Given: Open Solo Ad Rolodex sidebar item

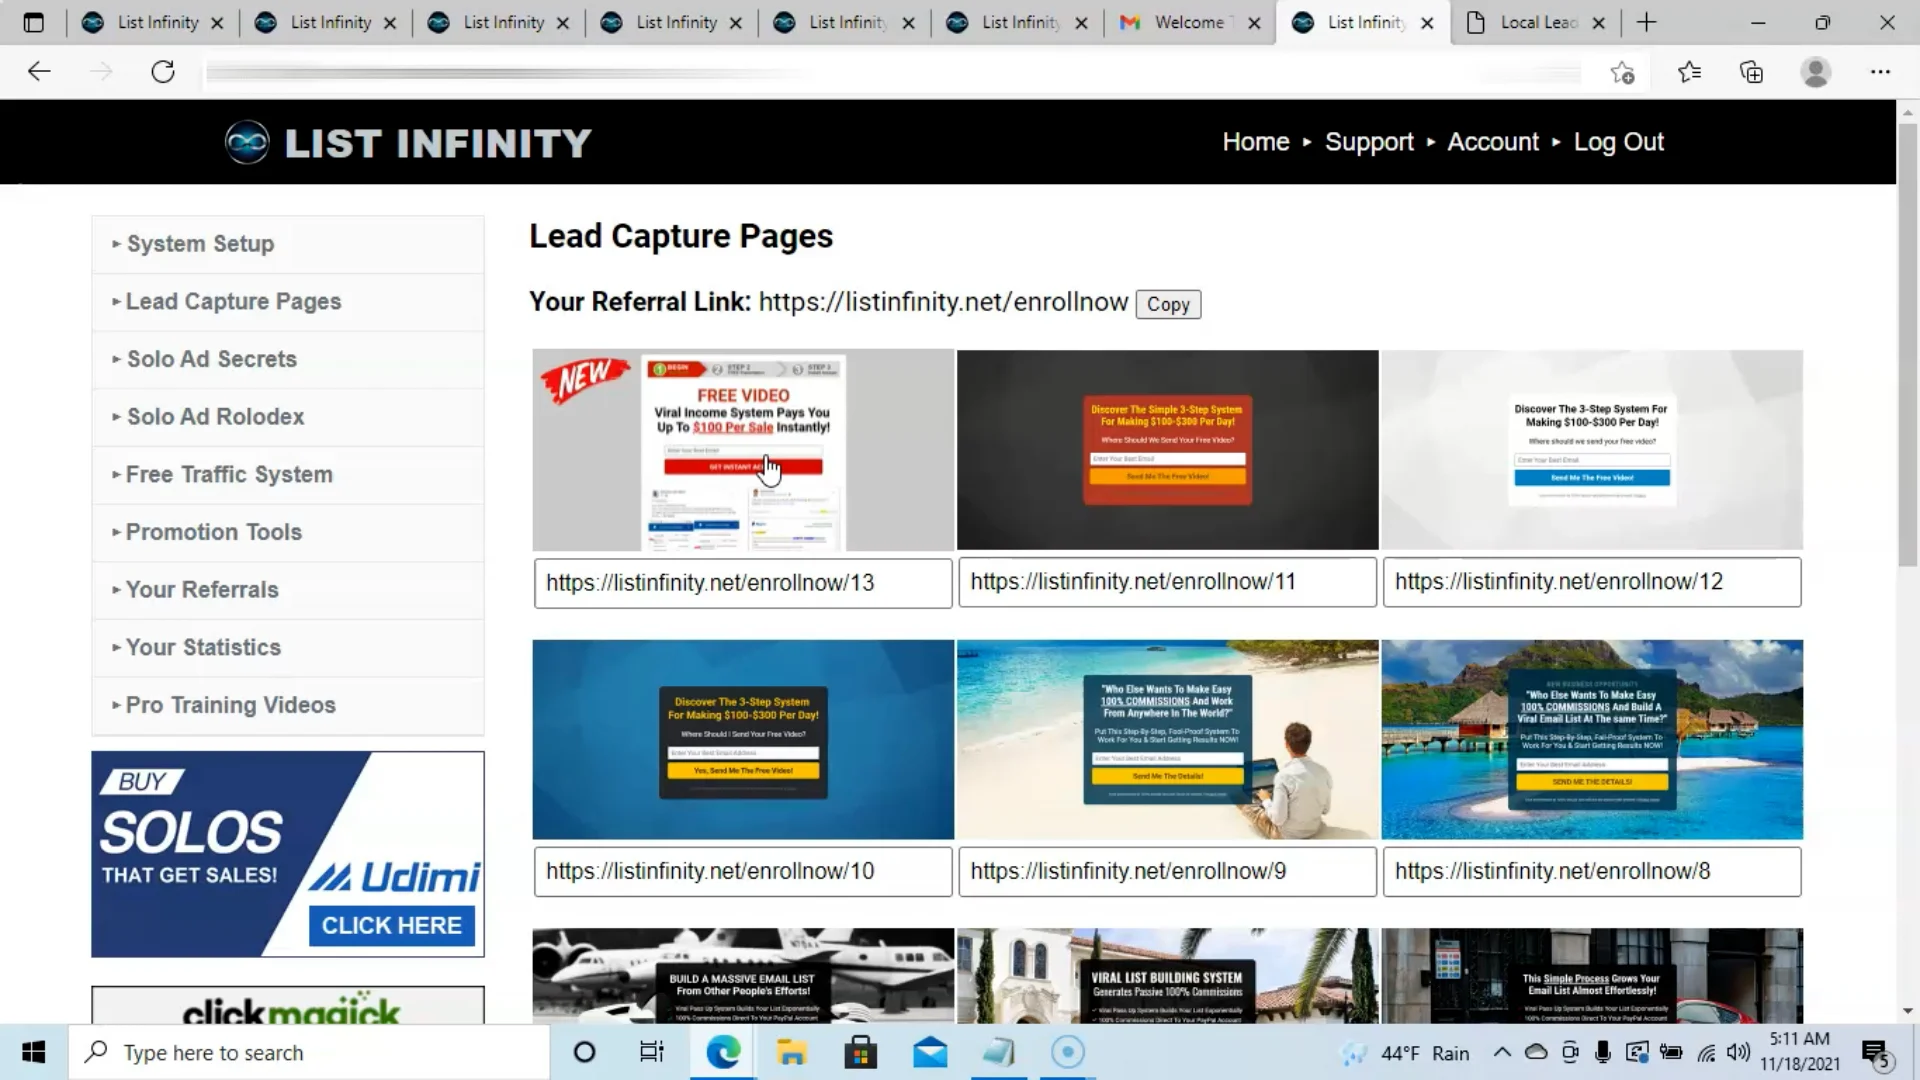Looking at the screenshot, I should (x=288, y=417).
